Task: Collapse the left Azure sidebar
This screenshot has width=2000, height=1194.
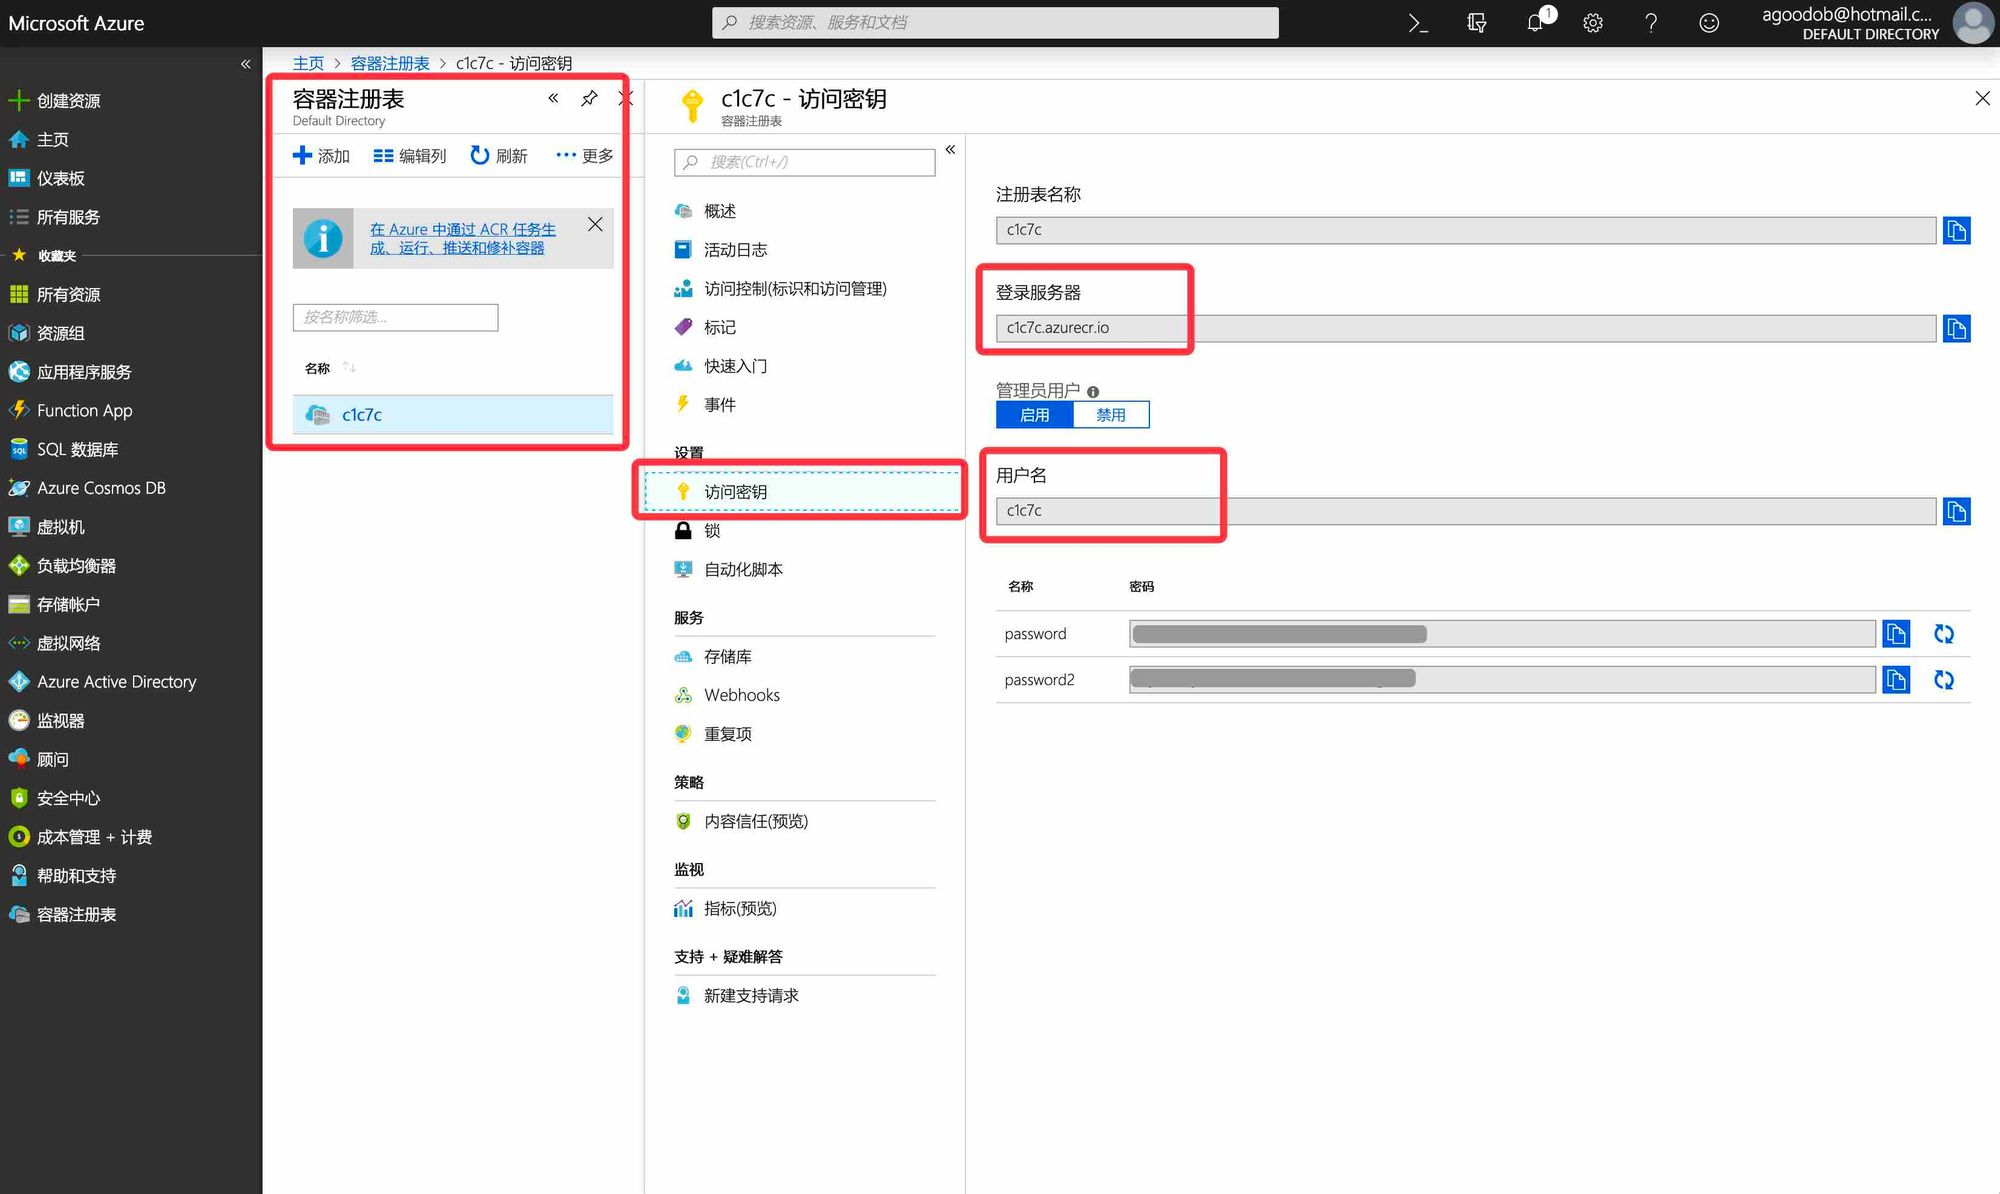Action: 245,64
